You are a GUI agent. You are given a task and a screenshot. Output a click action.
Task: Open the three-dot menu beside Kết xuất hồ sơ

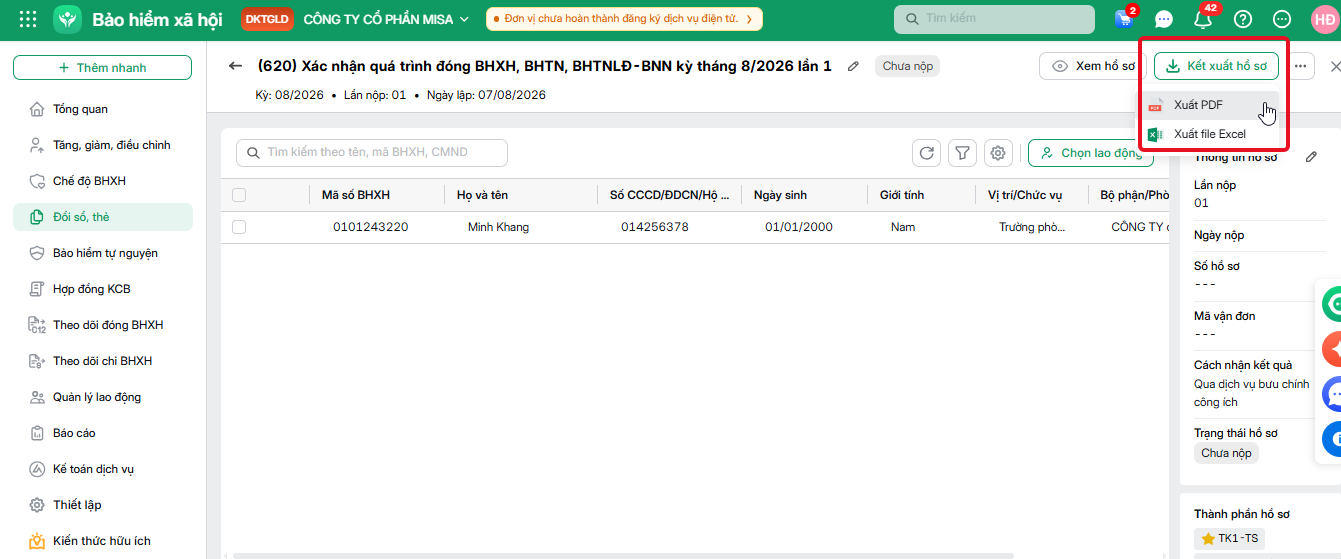[1300, 66]
